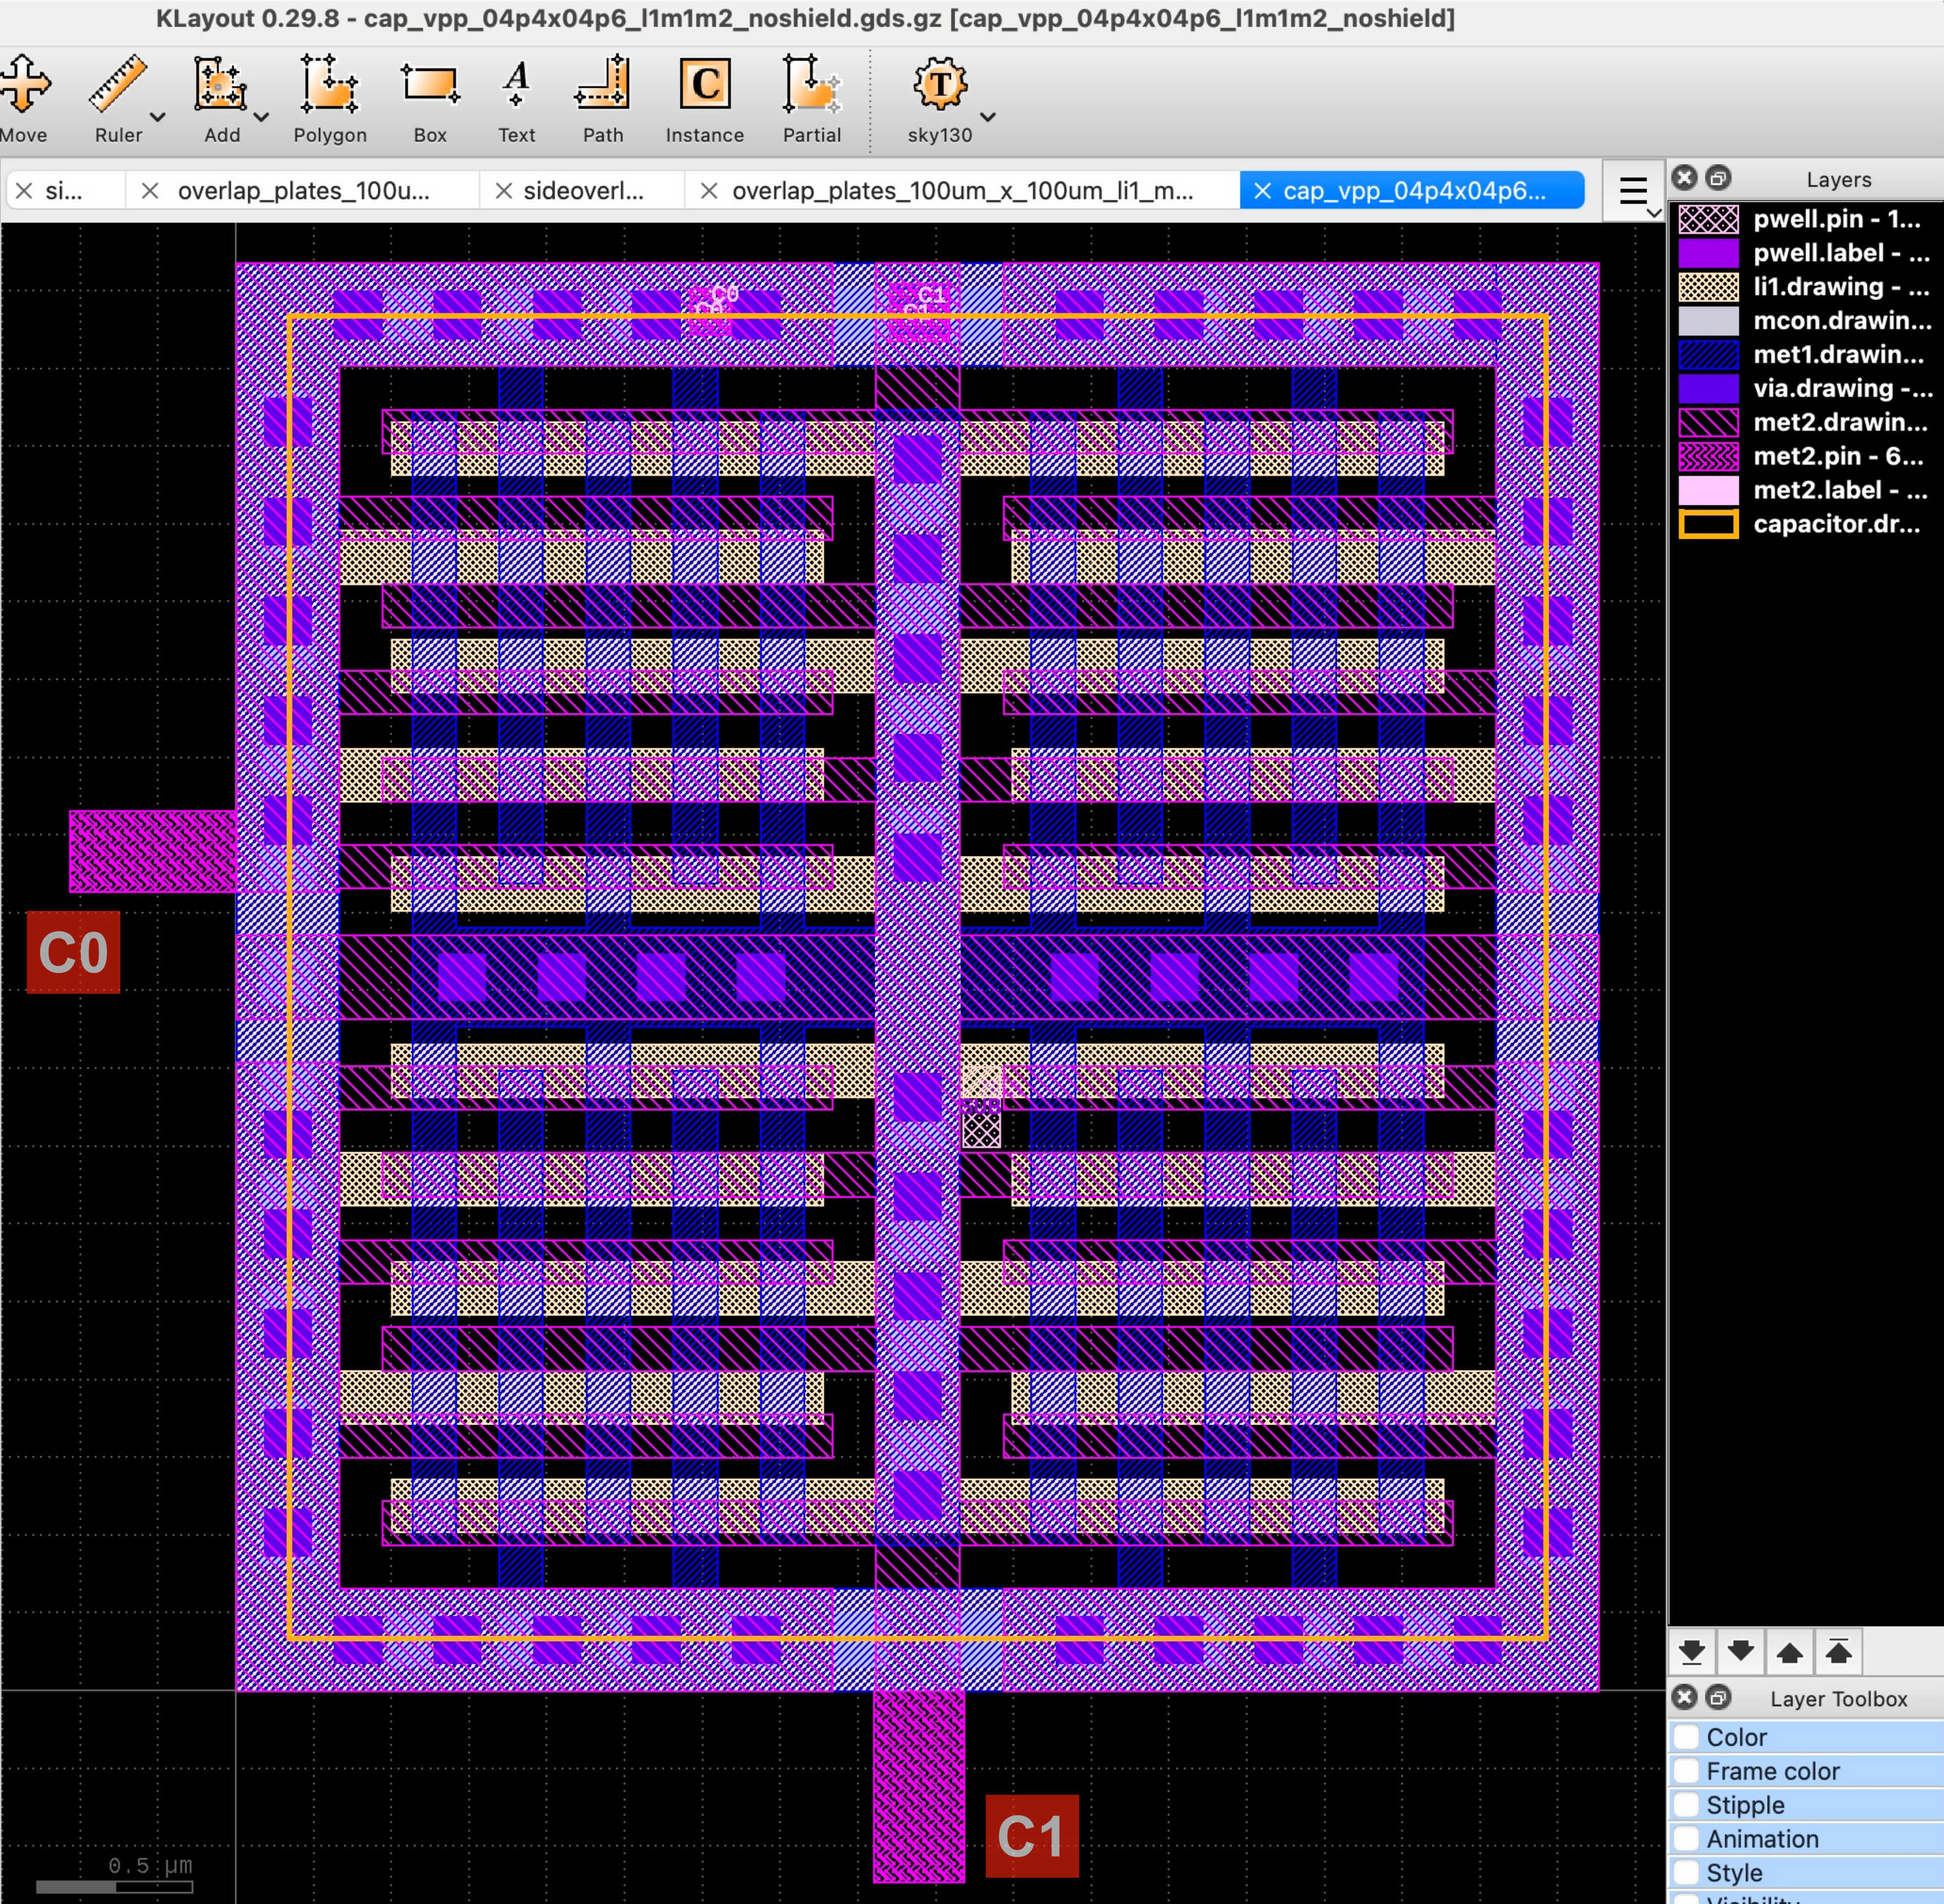Select the pwell.label layer

1806,253
